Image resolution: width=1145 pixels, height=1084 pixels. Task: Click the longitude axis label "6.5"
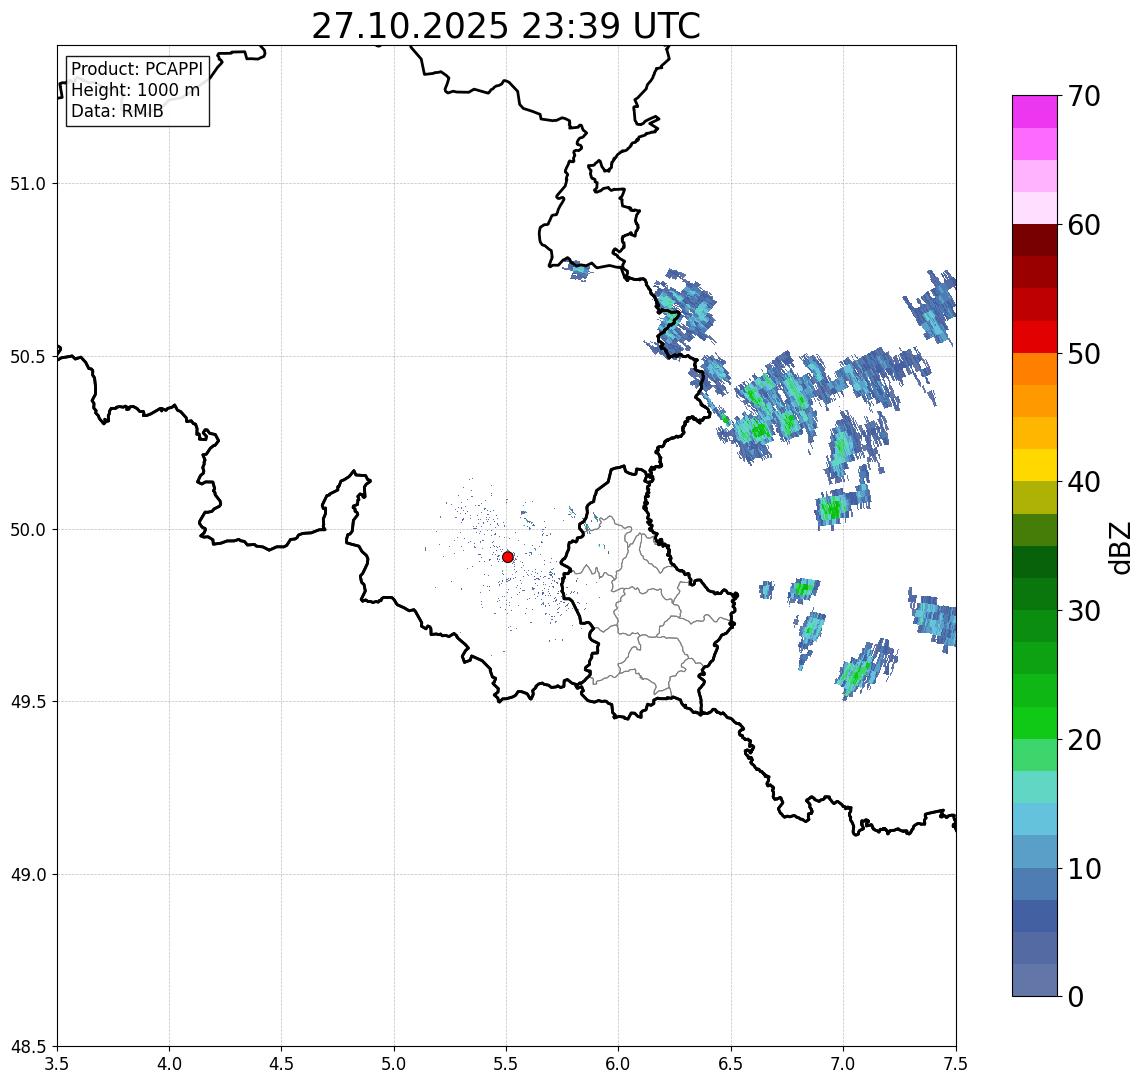click(x=731, y=1064)
